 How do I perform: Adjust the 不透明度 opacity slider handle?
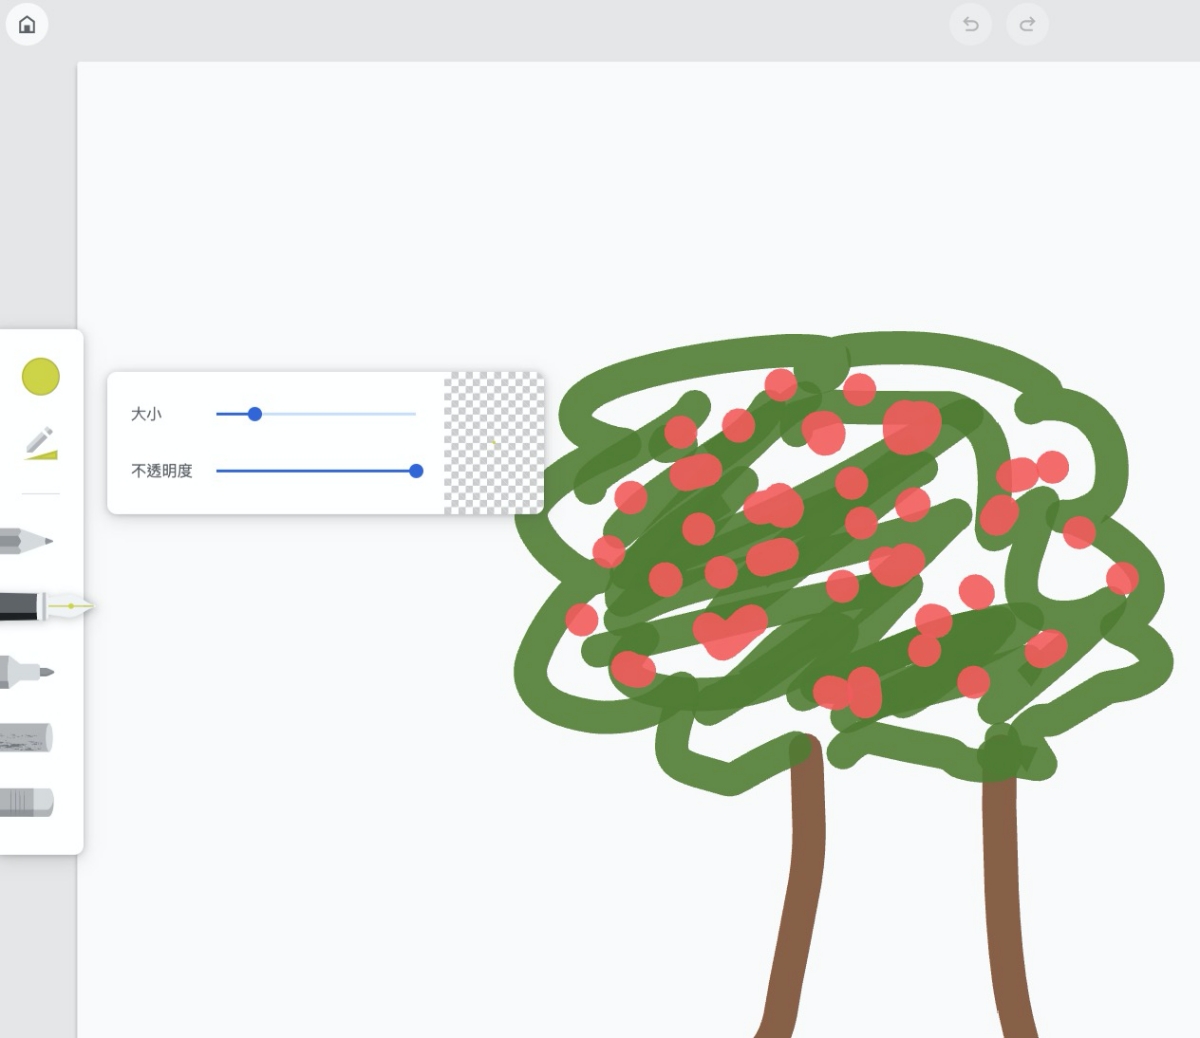point(416,471)
